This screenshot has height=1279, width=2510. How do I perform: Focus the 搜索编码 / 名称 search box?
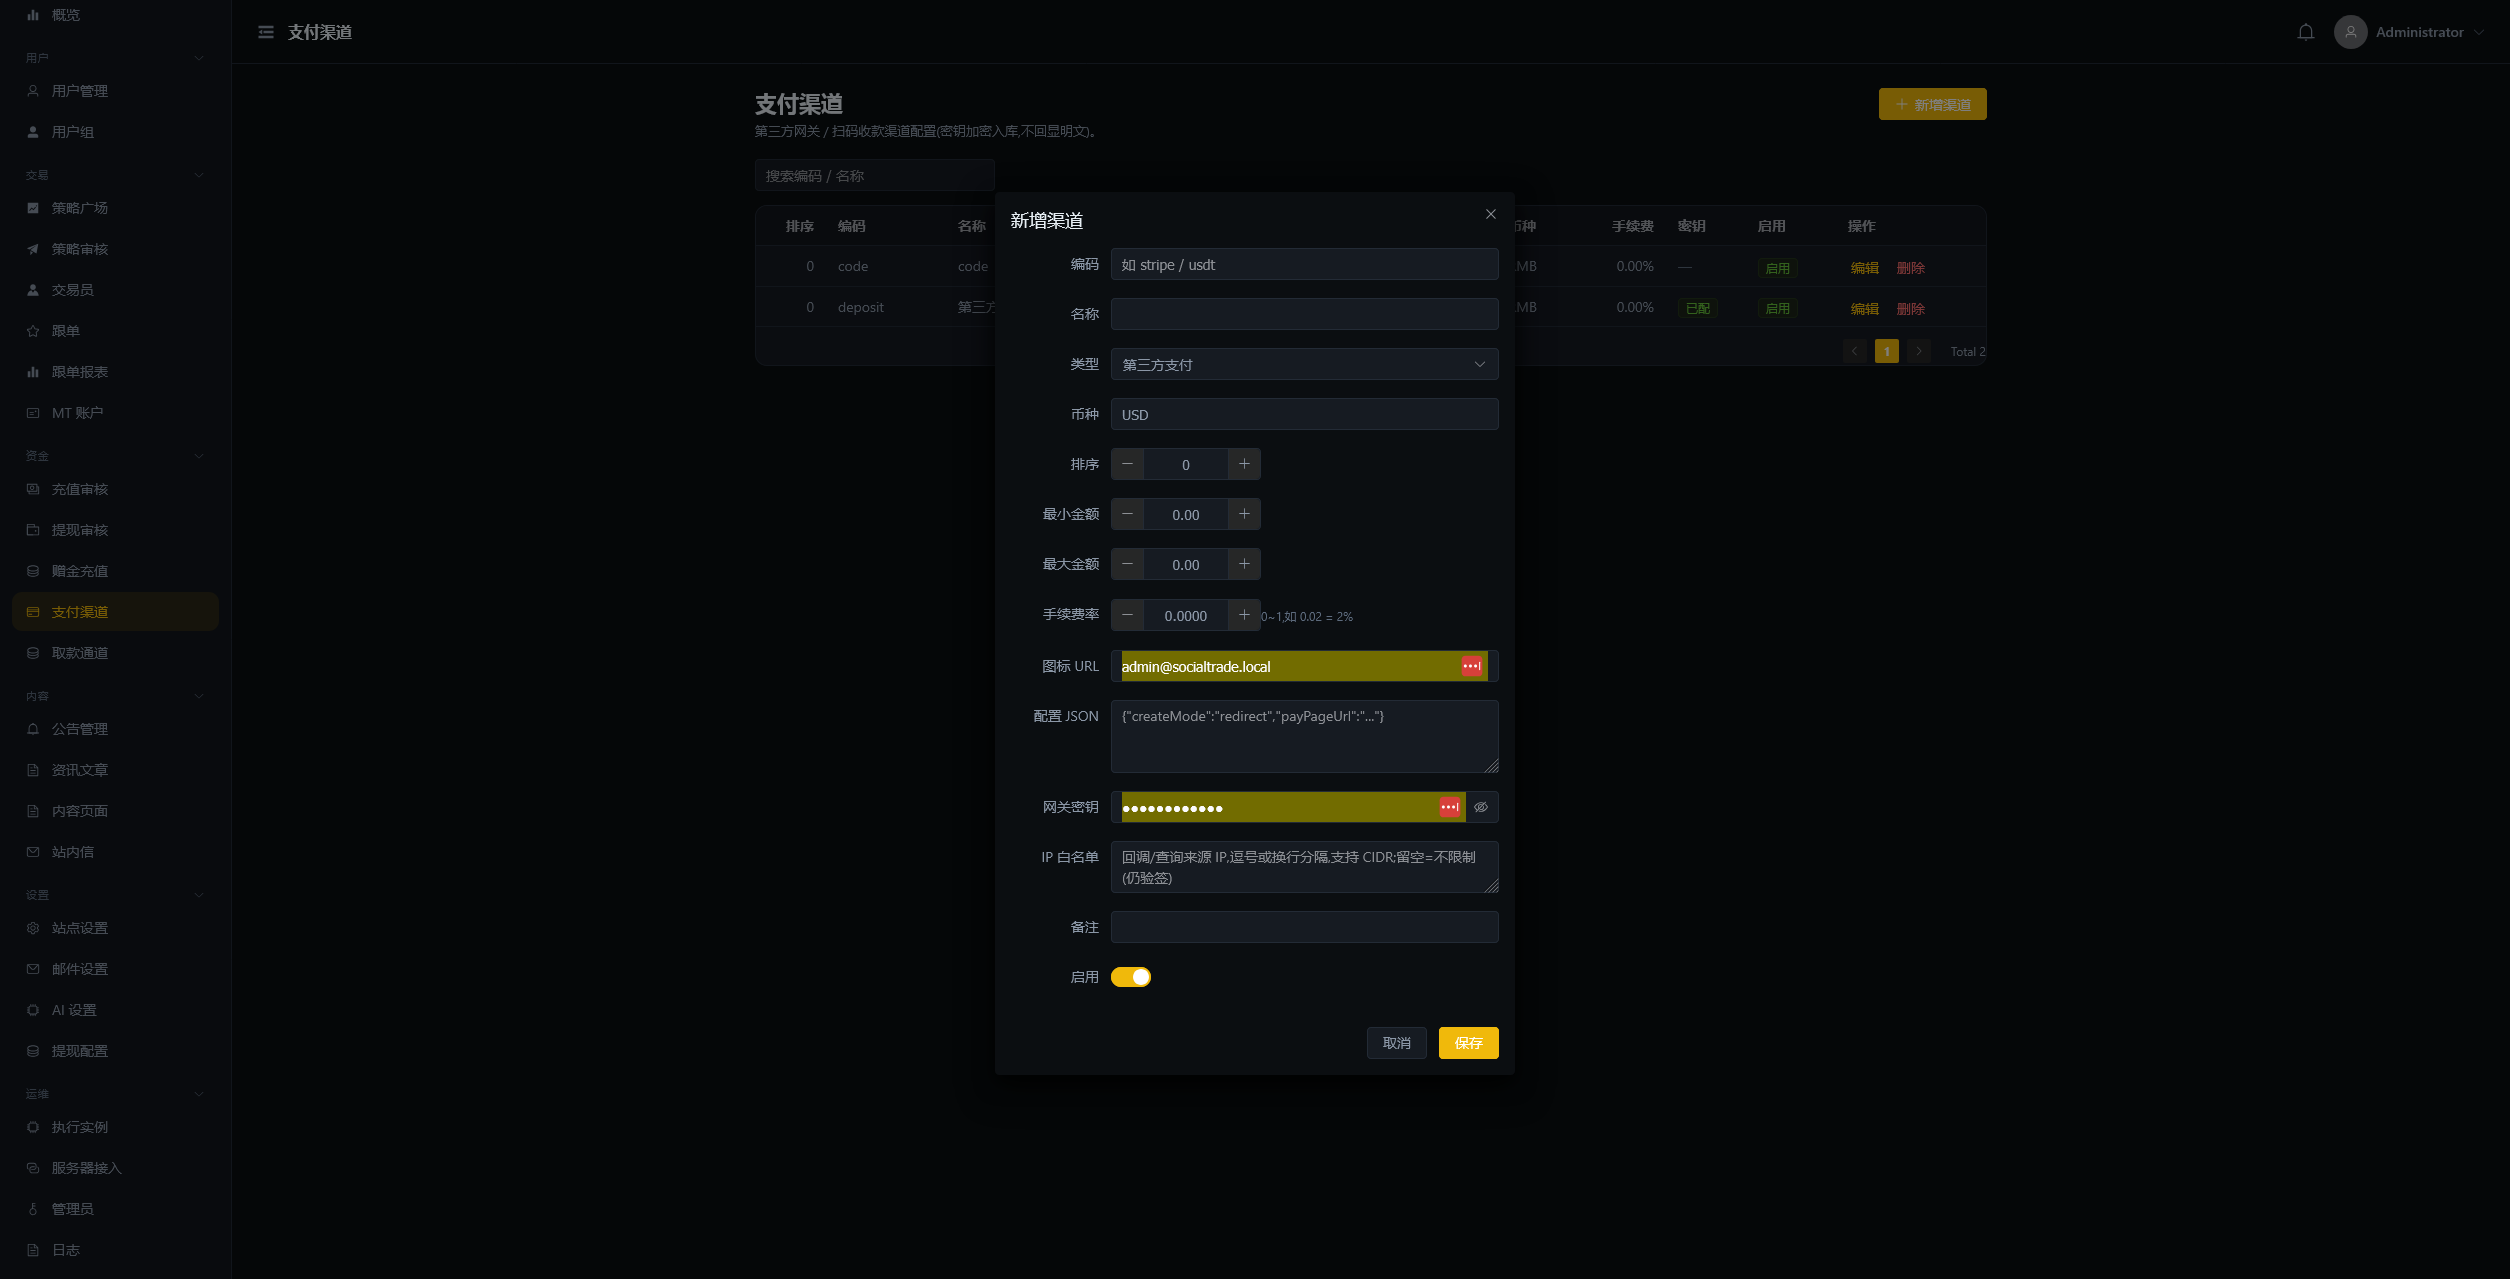[874, 175]
